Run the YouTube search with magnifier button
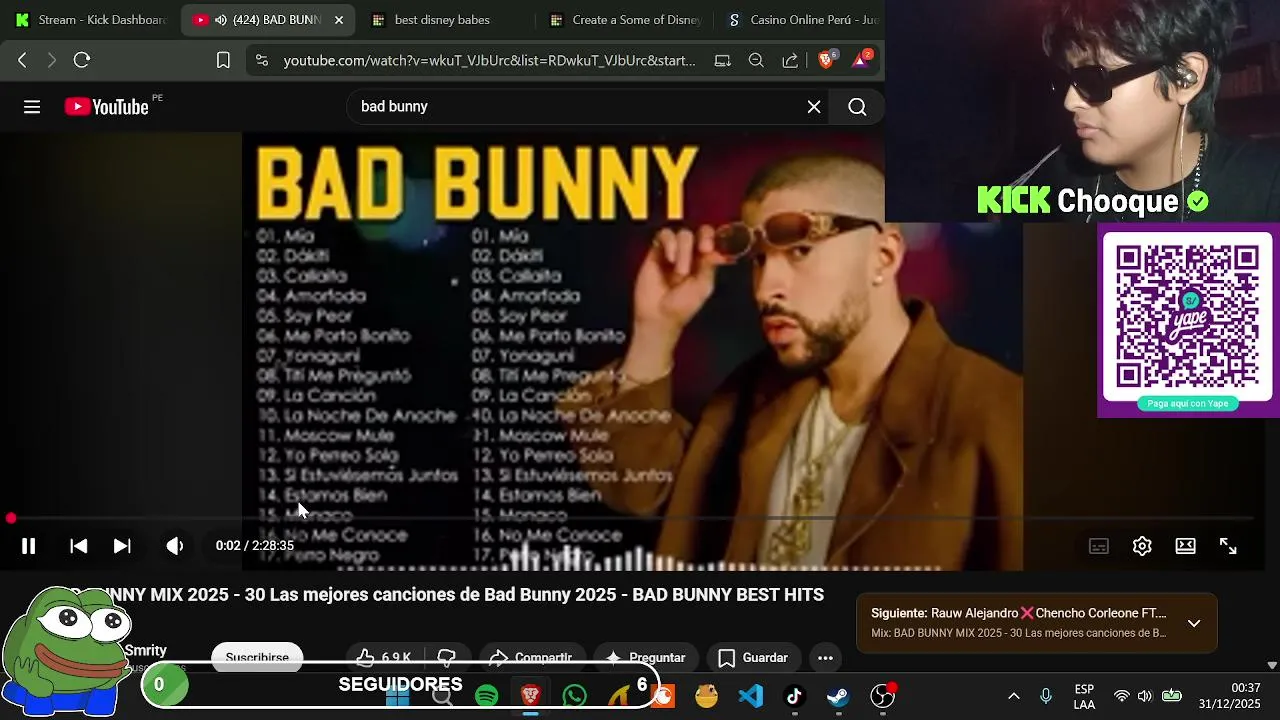This screenshot has height=720, width=1280. point(857,107)
